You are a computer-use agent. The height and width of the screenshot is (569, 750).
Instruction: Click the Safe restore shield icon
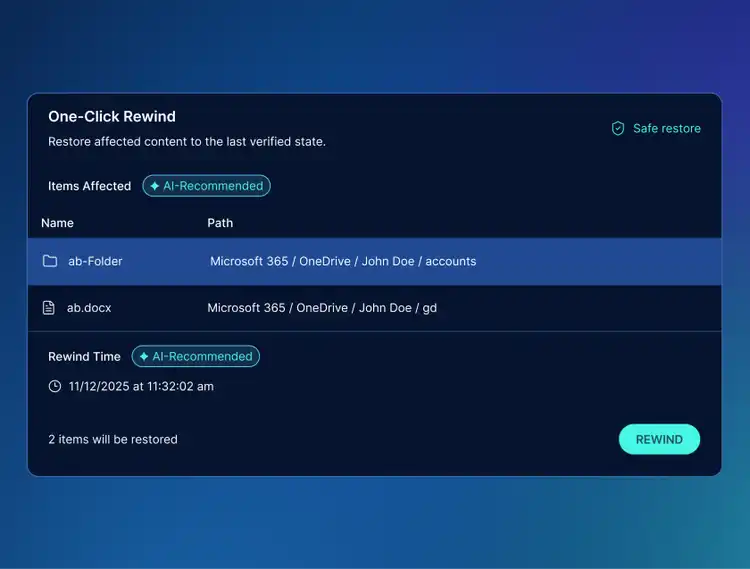point(618,128)
